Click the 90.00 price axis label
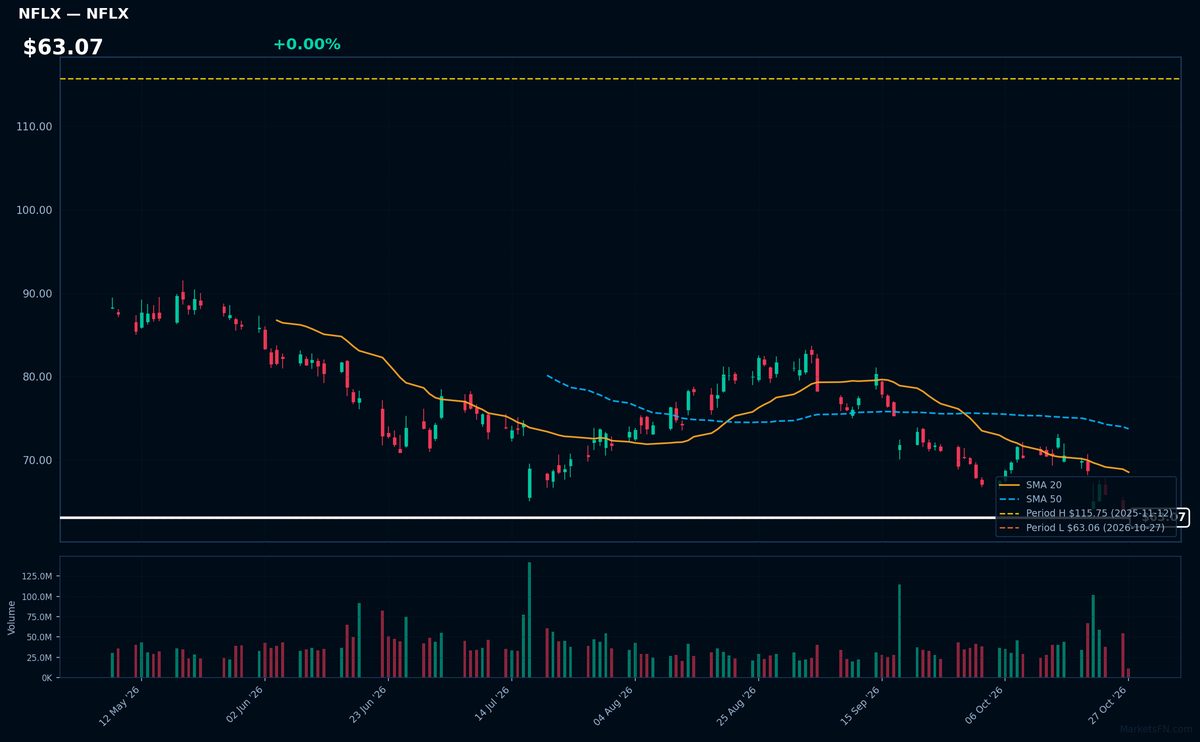Screen dimensions: 1200x742 pos(37,294)
